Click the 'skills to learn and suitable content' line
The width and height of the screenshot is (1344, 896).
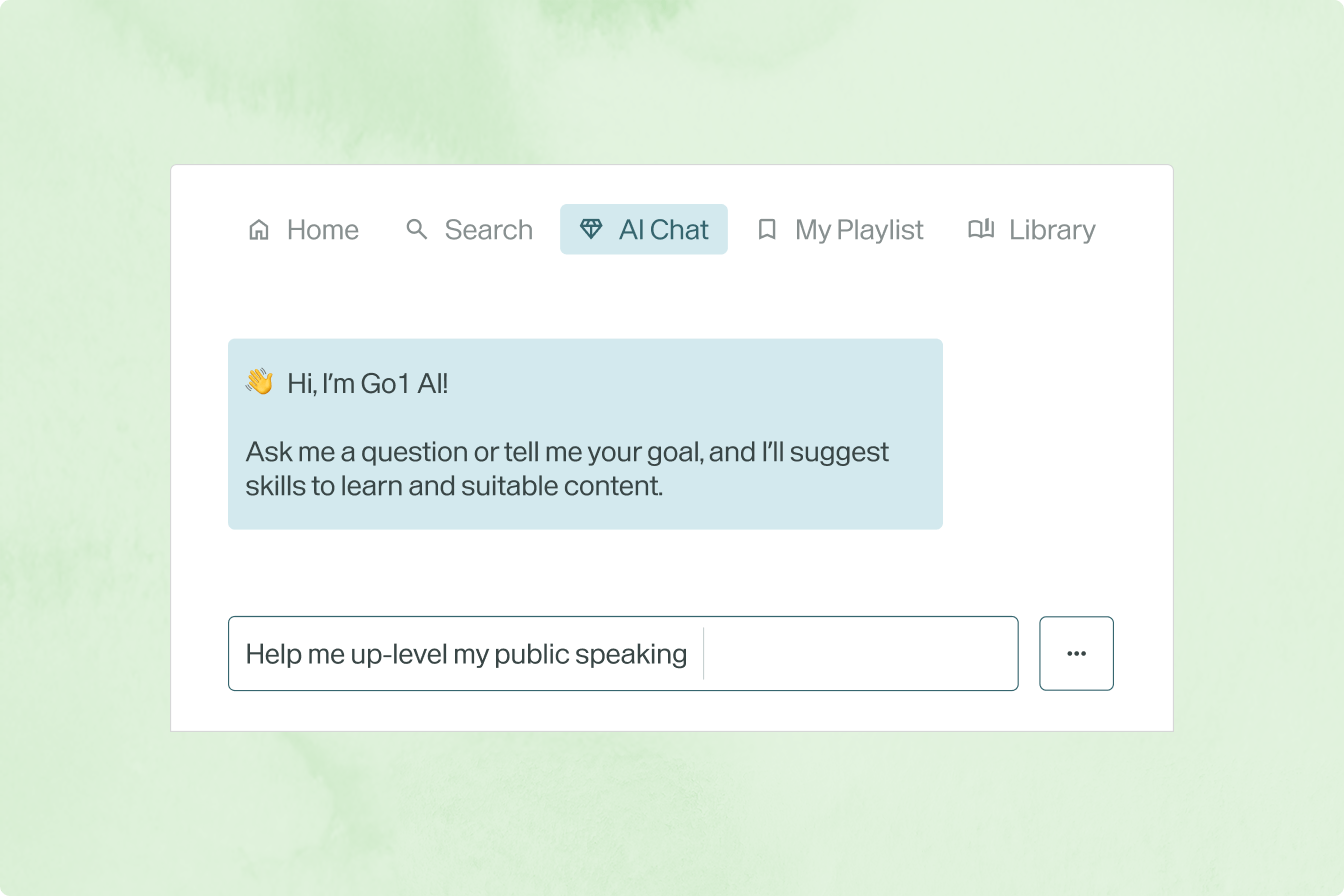[454, 487]
